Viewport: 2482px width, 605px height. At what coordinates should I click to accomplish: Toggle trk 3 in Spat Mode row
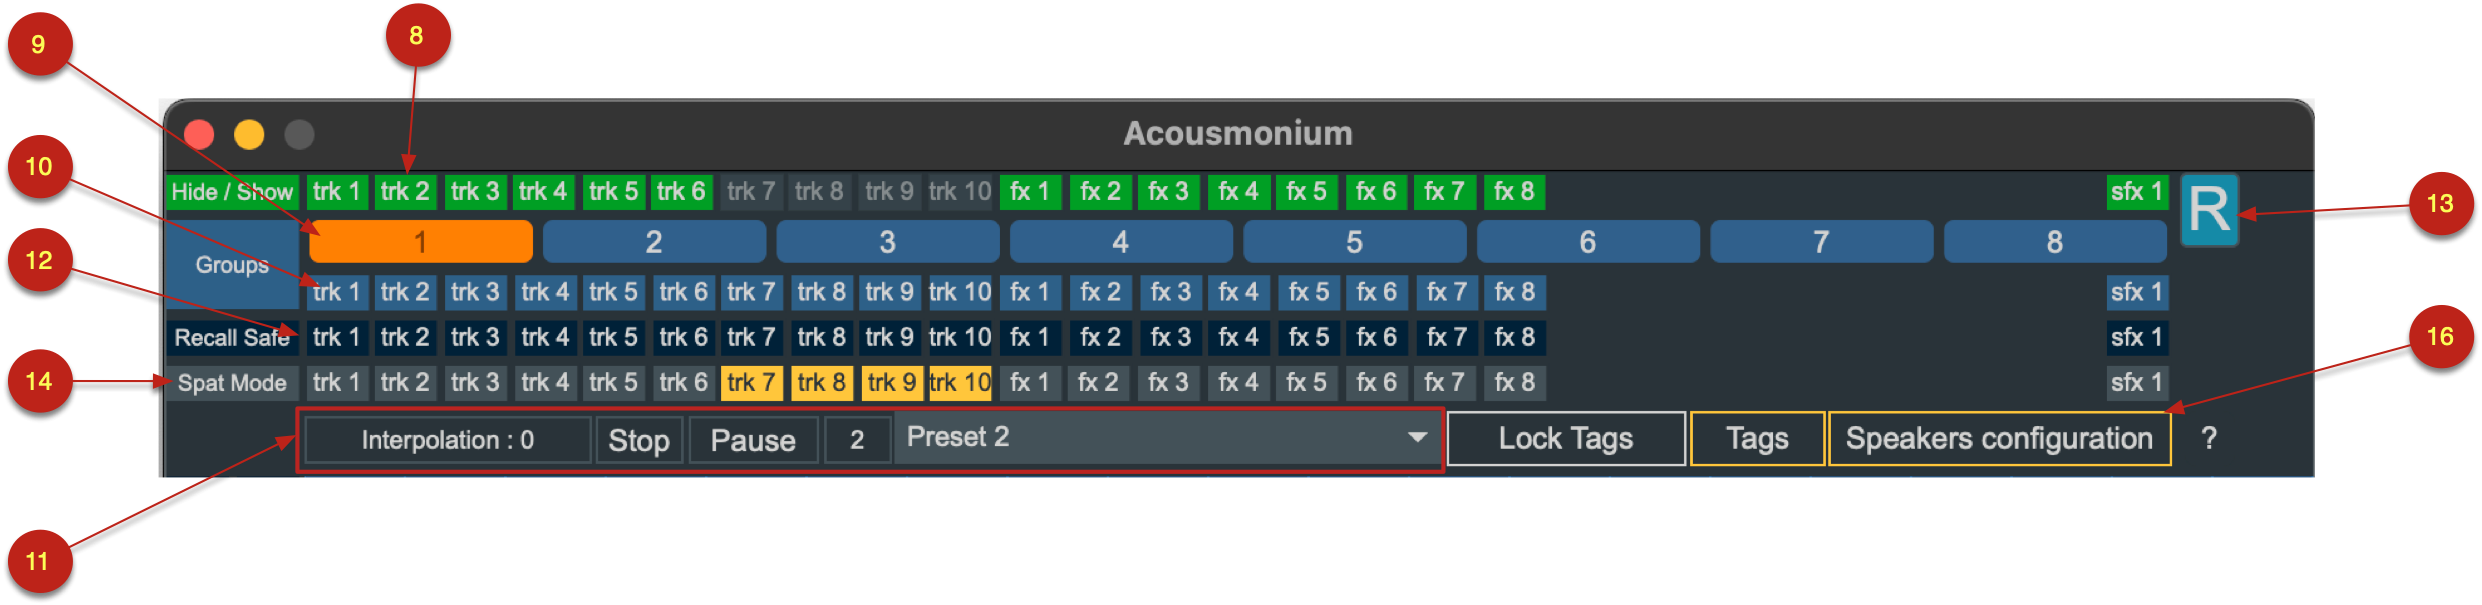[475, 383]
